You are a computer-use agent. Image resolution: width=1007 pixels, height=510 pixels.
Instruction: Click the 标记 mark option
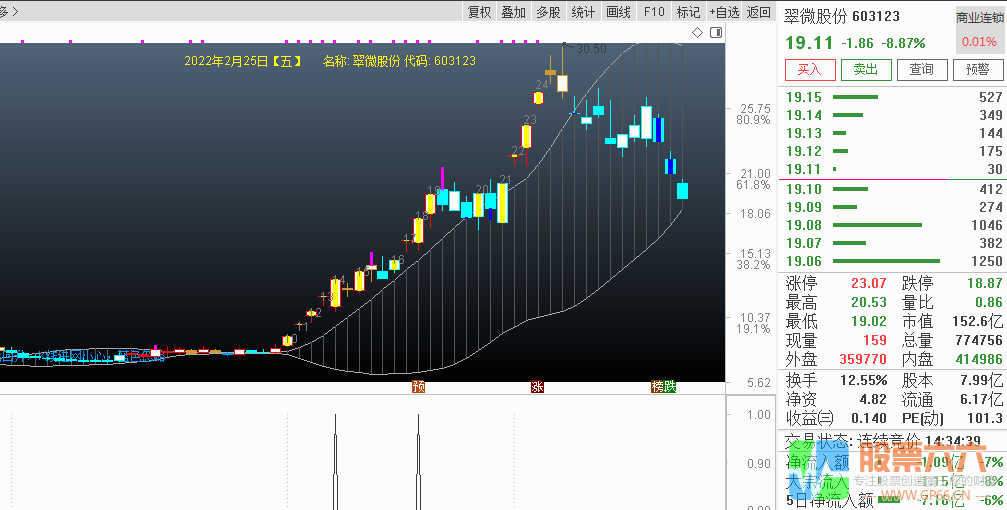pyautogui.click(x=688, y=12)
